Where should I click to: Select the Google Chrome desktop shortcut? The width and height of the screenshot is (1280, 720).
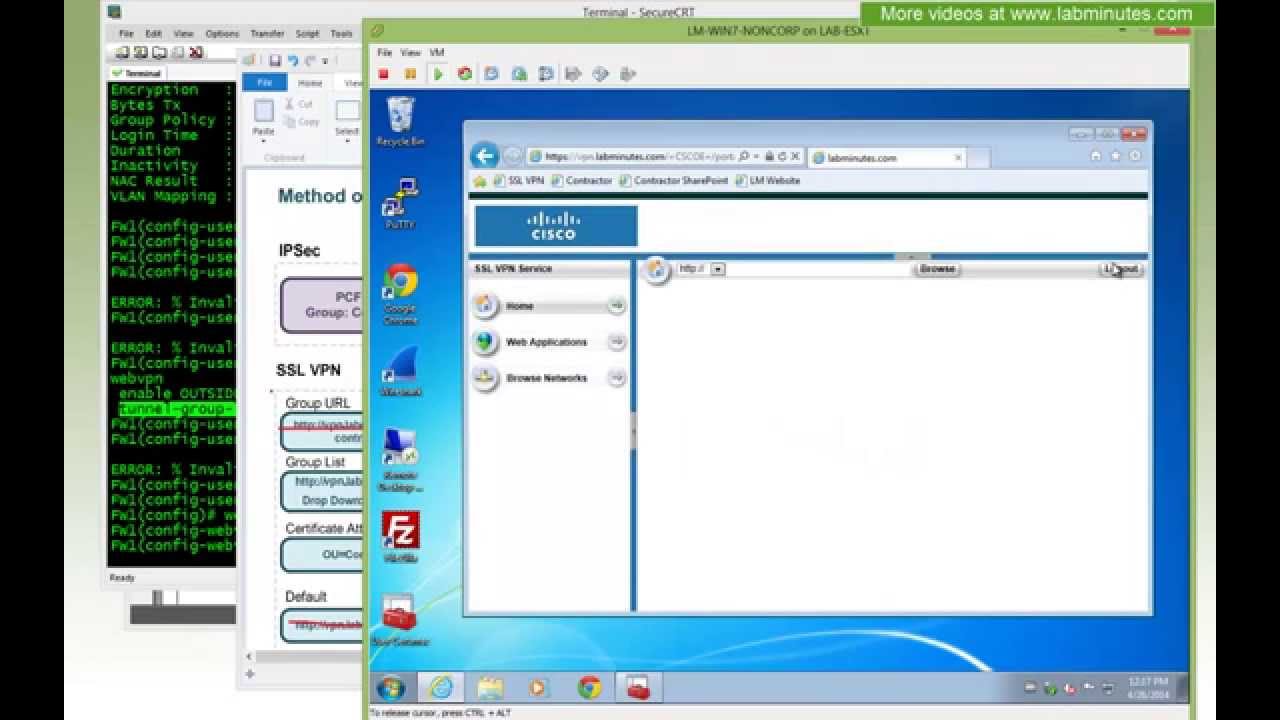coord(400,294)
